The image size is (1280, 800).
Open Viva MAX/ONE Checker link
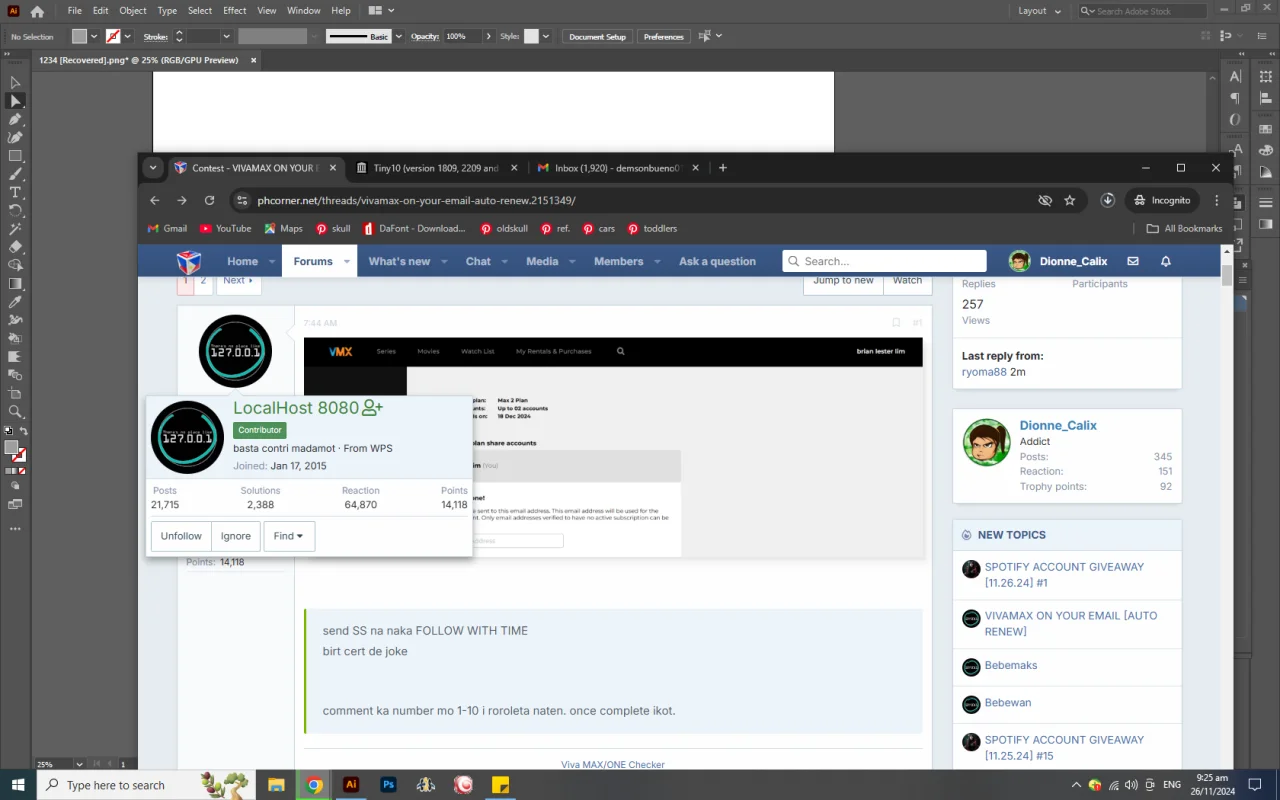tap(613, 764)
